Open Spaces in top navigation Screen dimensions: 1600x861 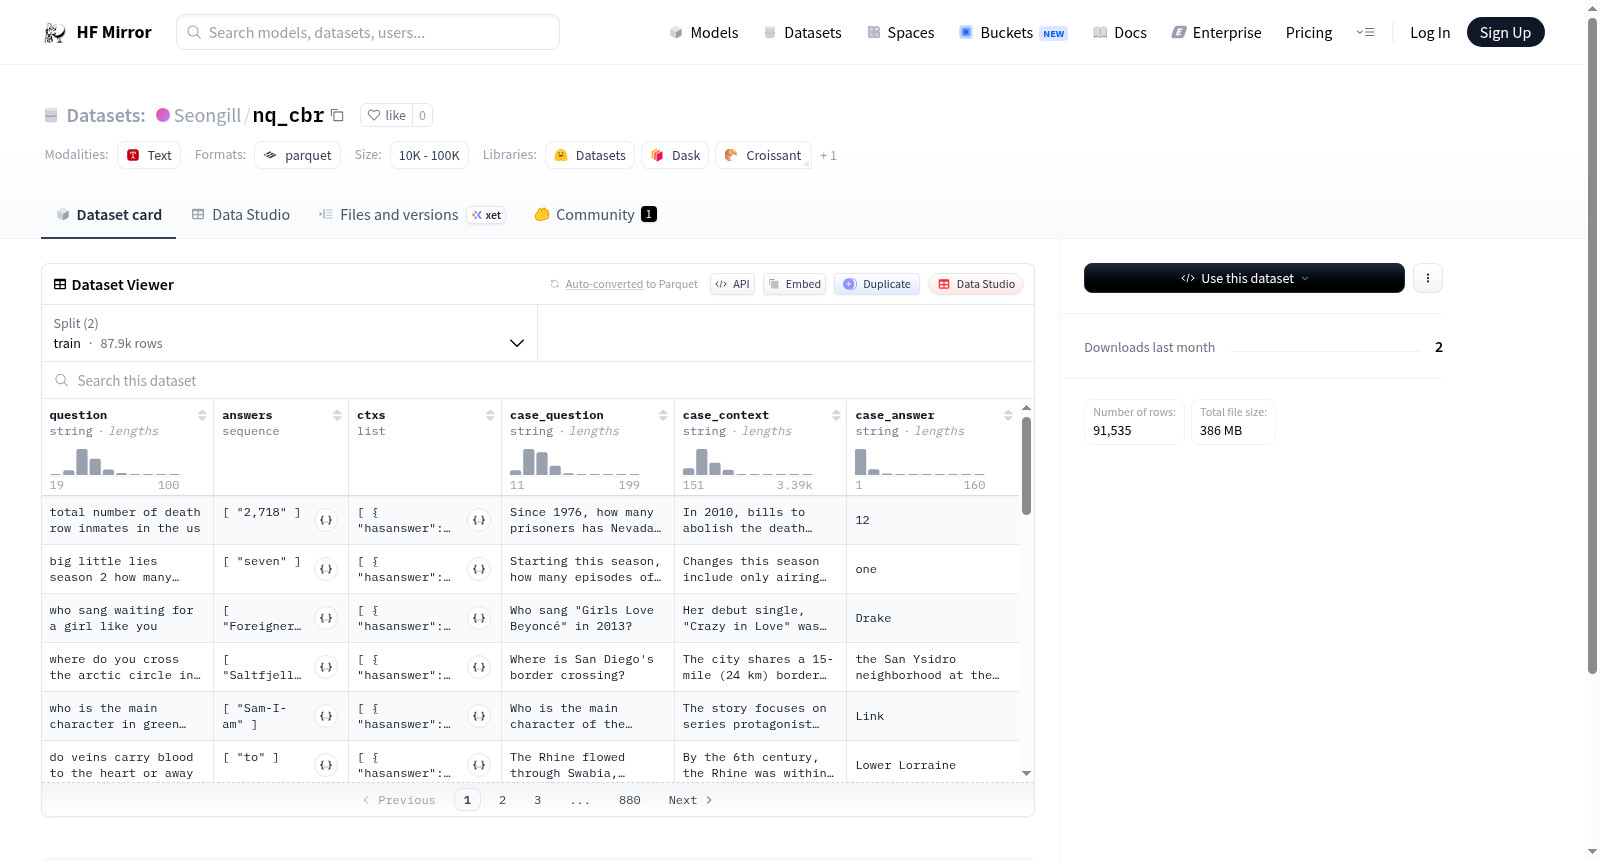[x=901, y=32]
